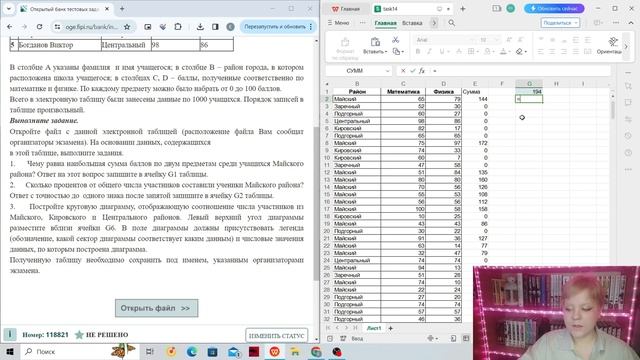
Task: Click the Обновить сейчас button
Action: (x=554, y=9)
